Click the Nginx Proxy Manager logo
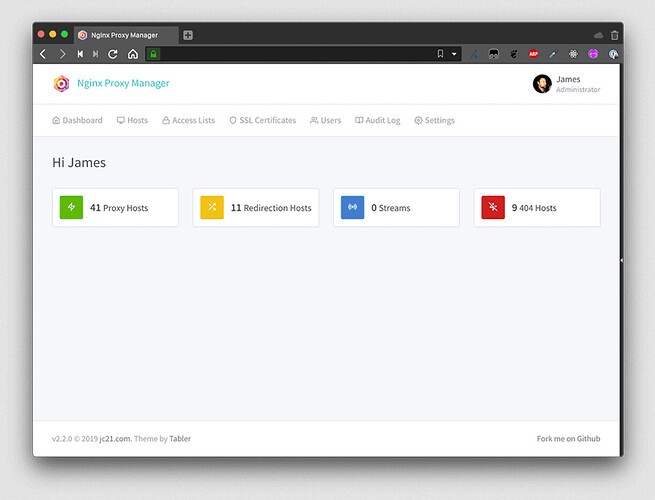This screenshot has width=655, height=500. [x=61, y=84]
